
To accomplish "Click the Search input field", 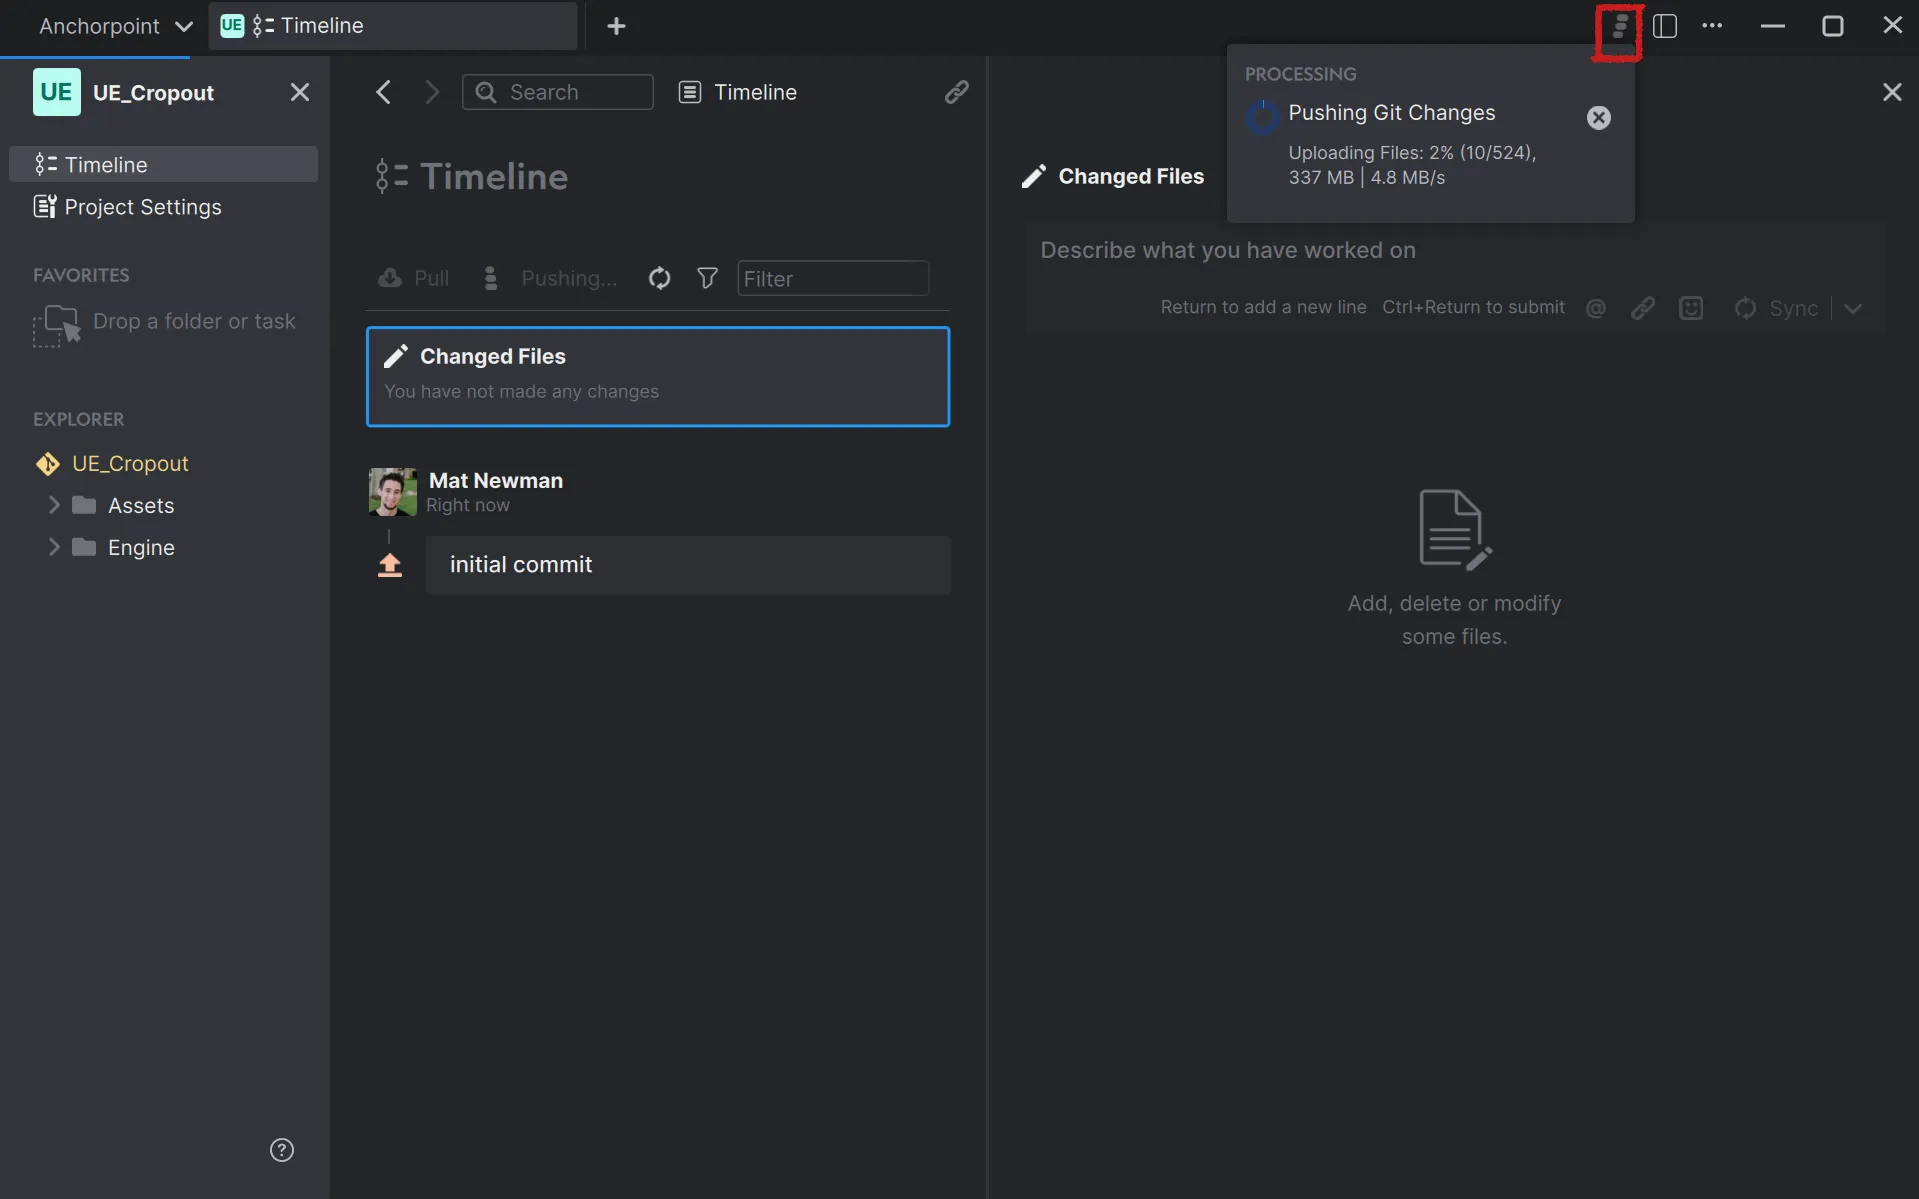I will 557,91.
